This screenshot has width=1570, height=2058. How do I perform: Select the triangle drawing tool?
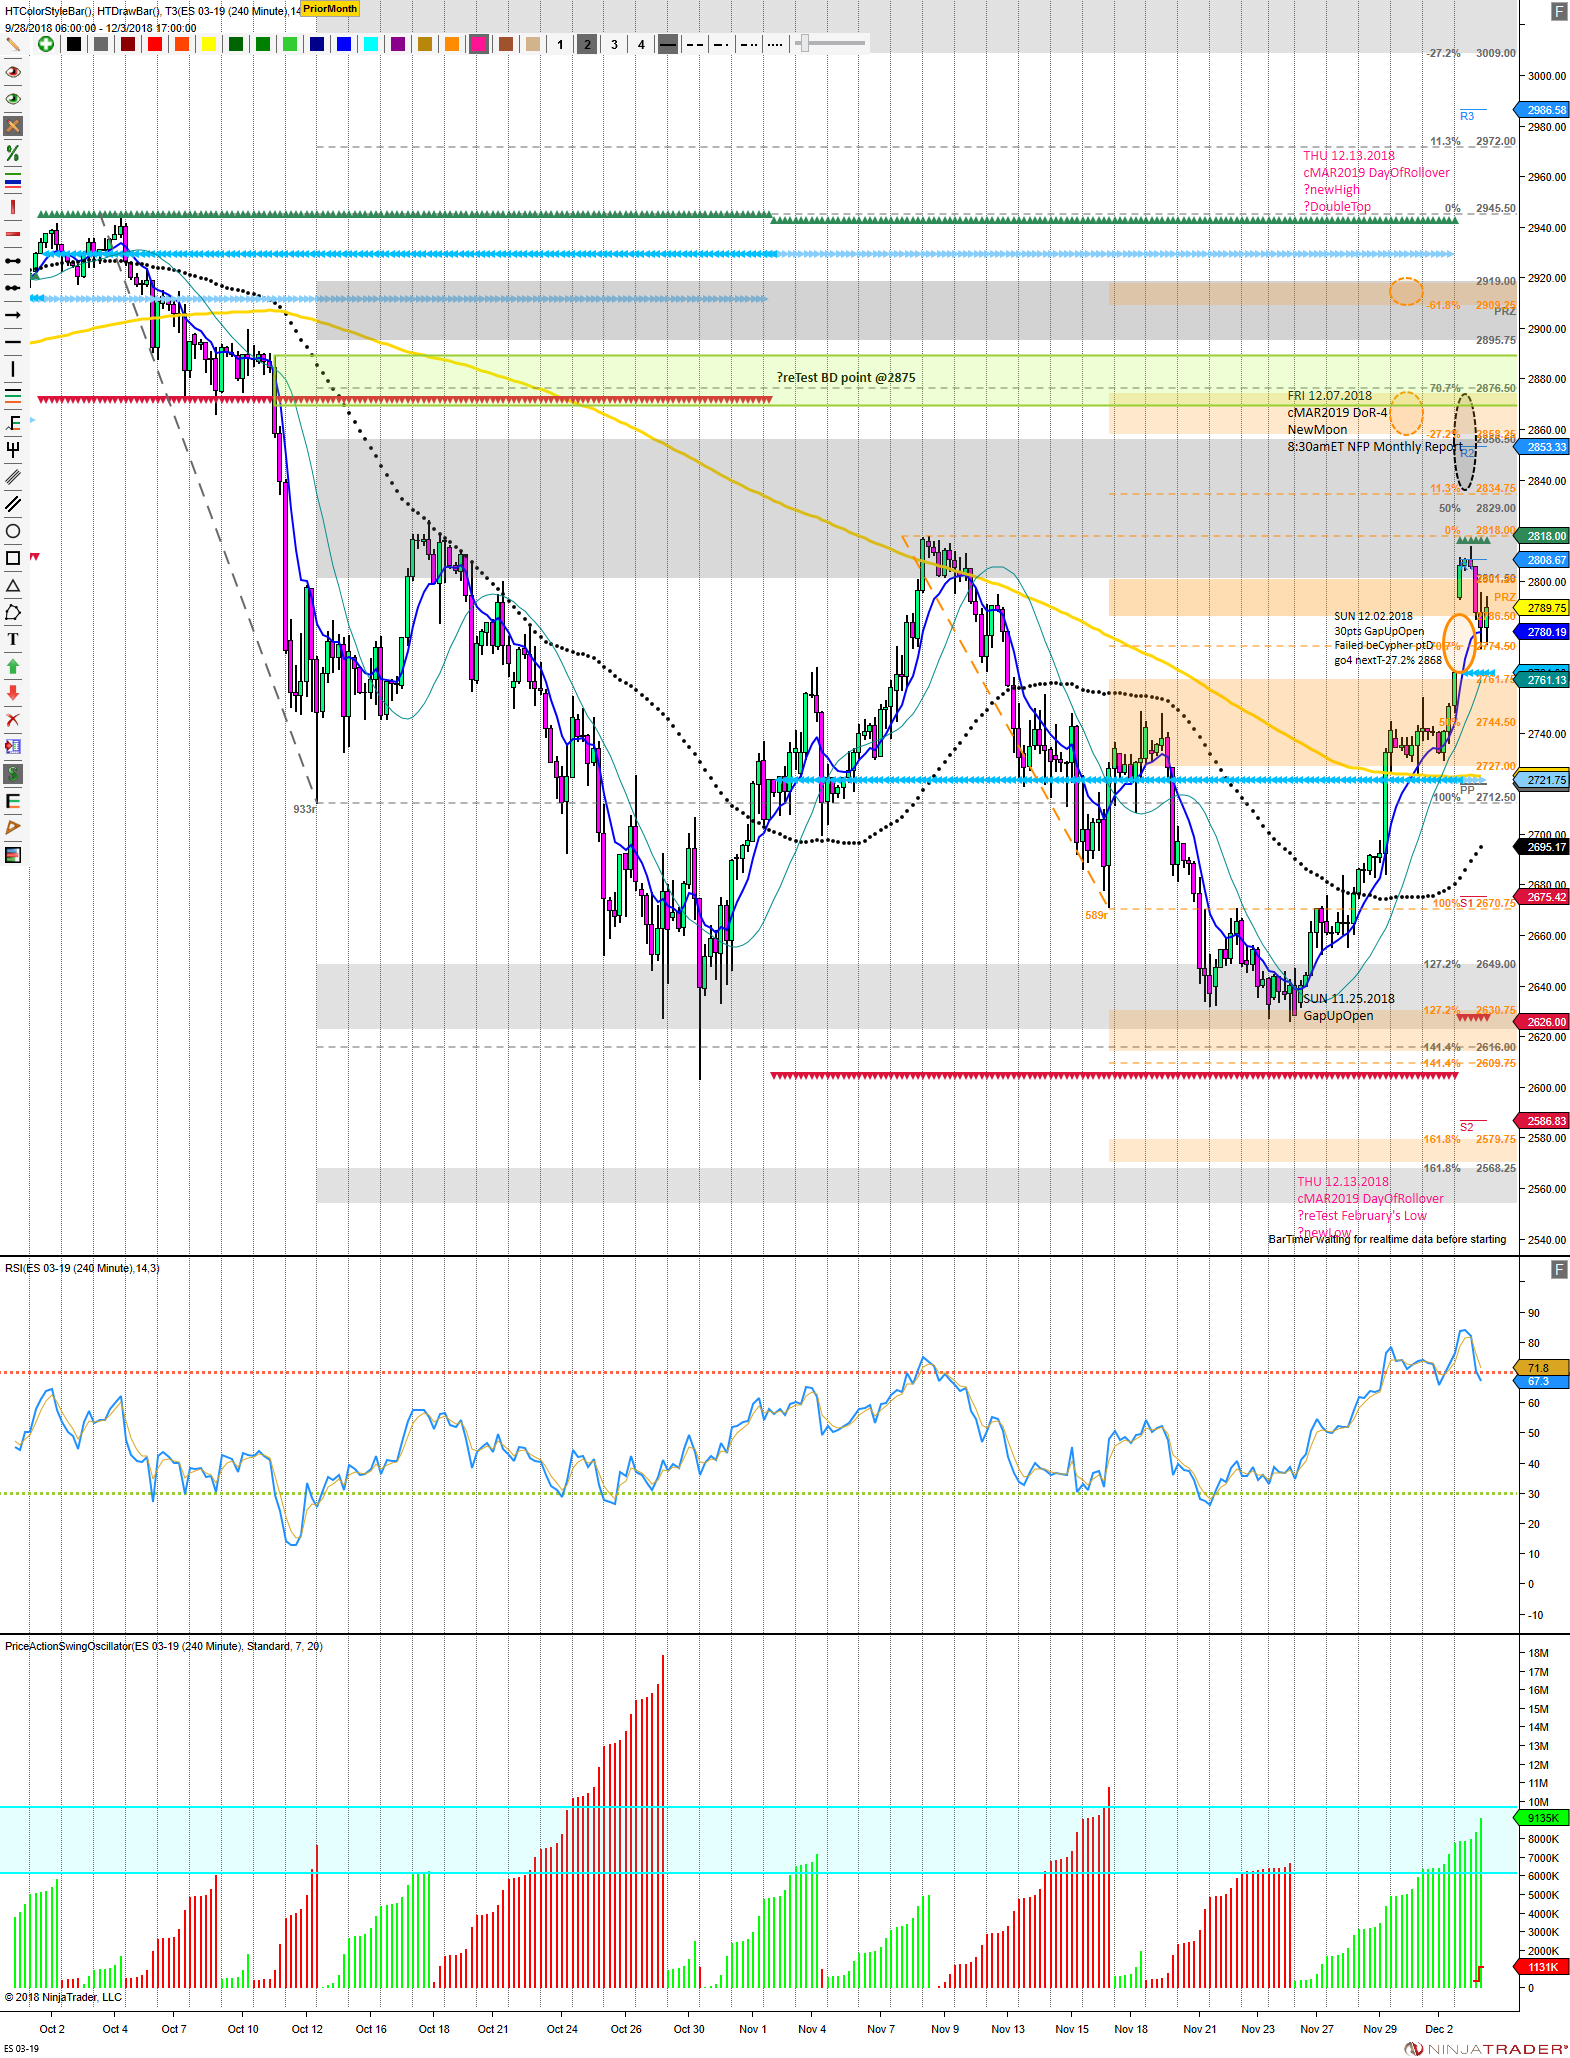click(x=13, y=585)
